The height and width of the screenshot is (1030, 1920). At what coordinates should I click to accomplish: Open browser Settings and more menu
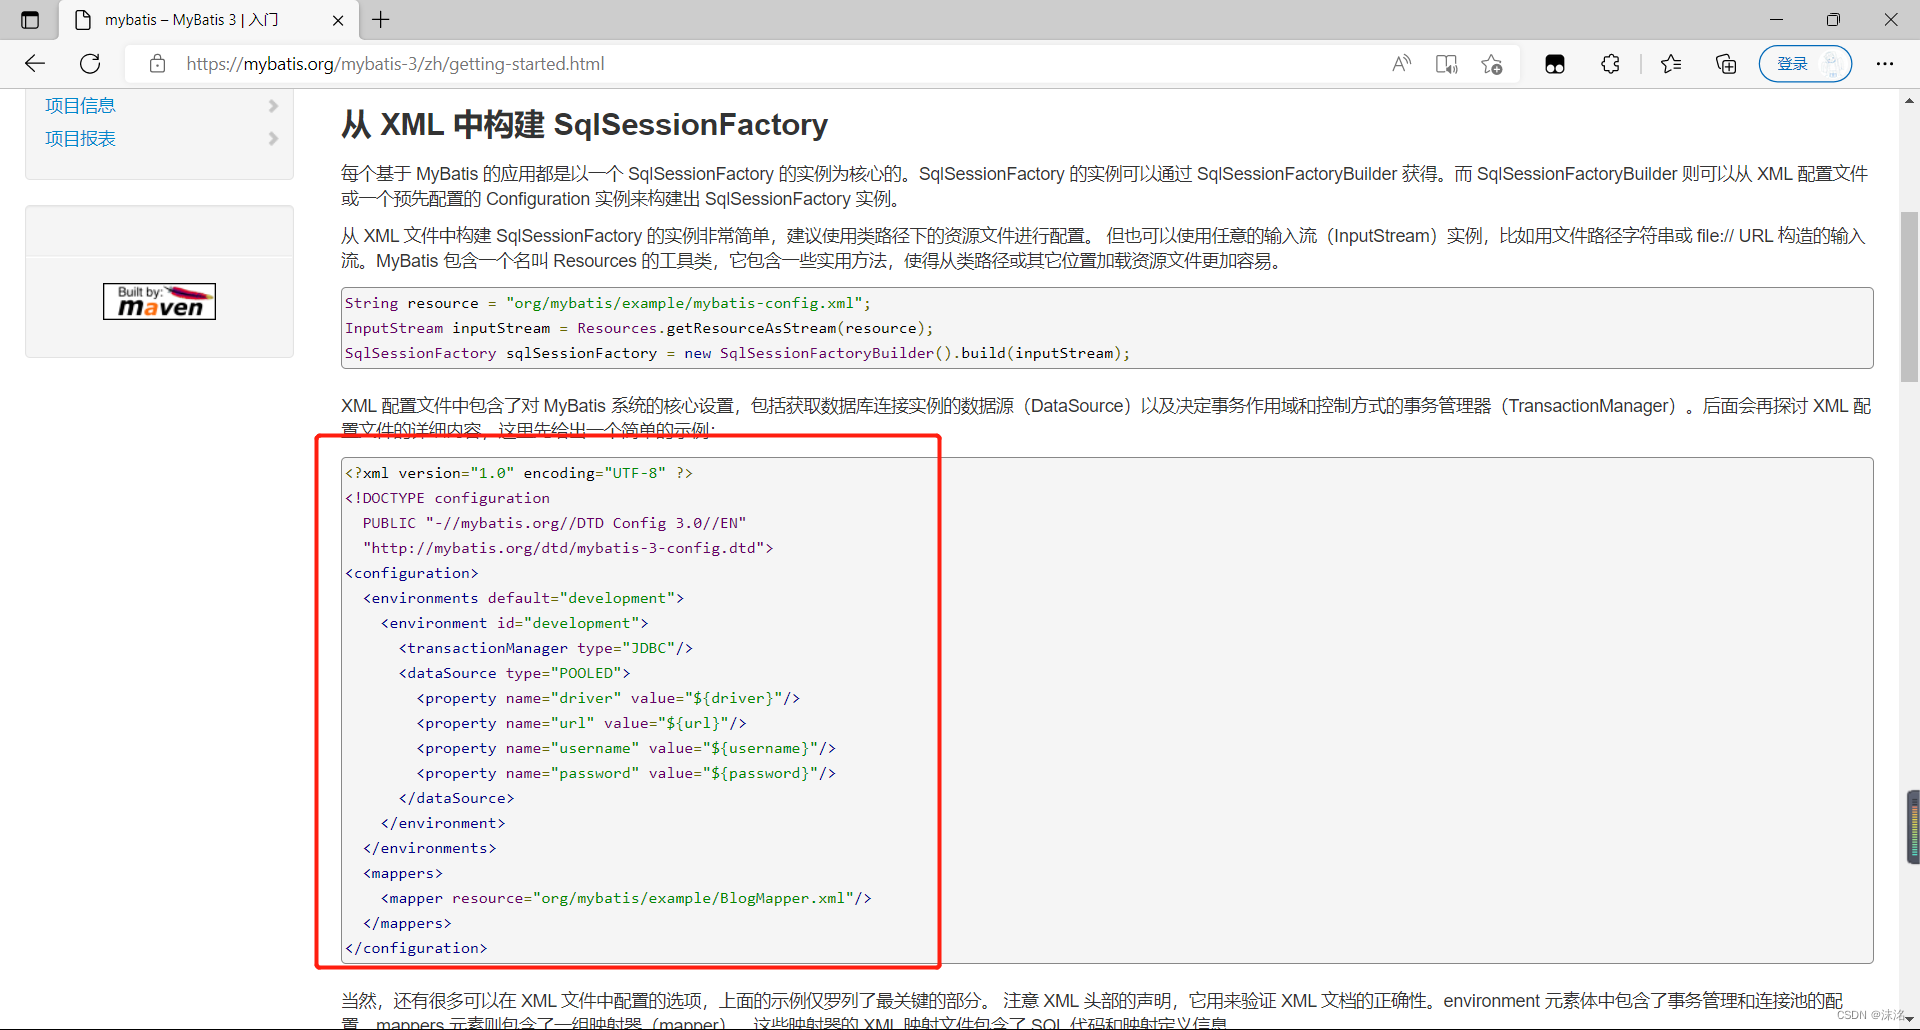[x=1885, y=64]
